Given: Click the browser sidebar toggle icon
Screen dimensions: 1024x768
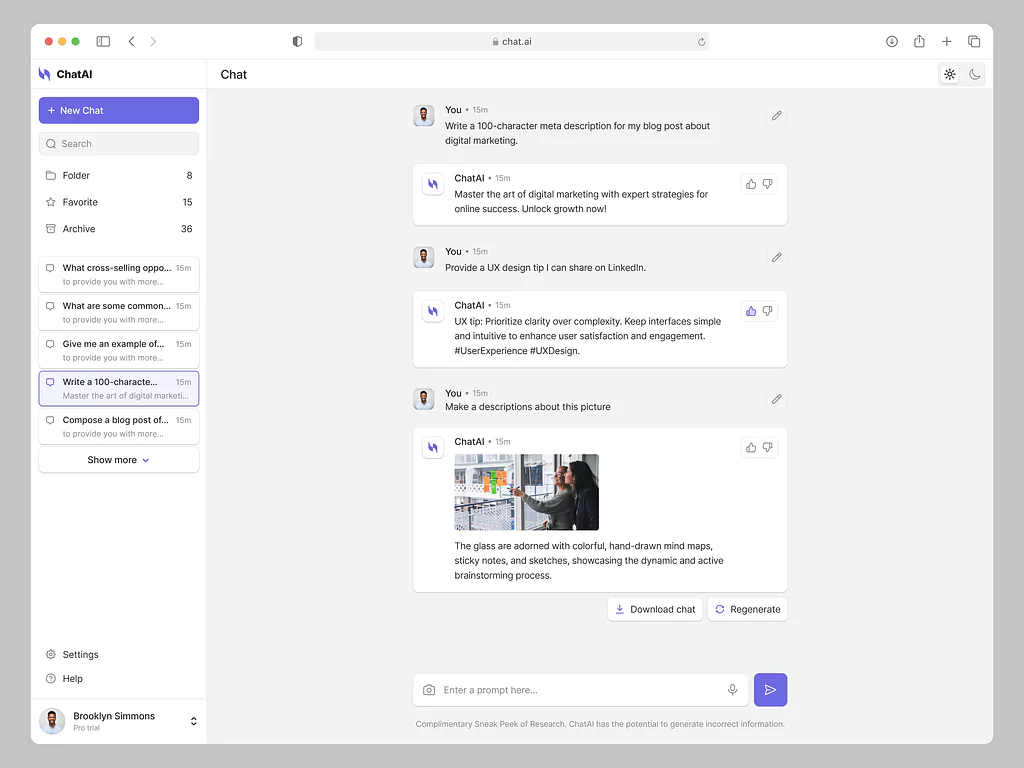Looking at the screenshot, I should click(x=103, y=42).
